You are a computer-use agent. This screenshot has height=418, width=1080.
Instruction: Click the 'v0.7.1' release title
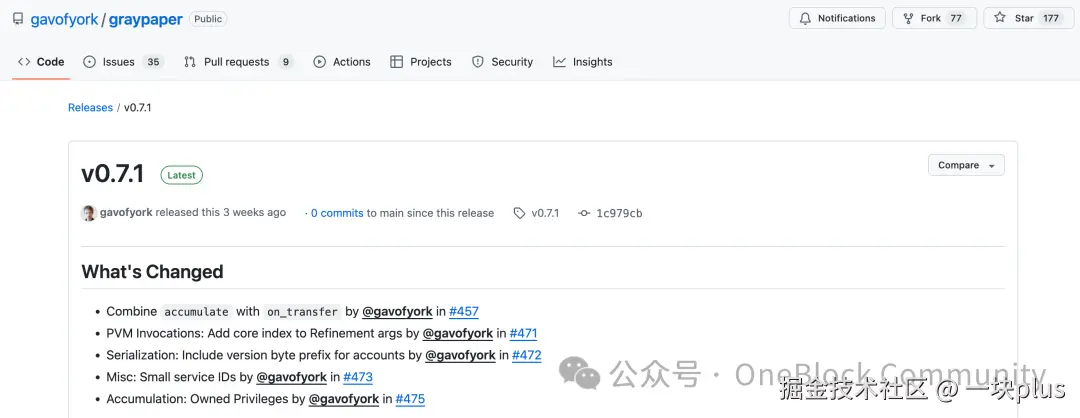[x=113, y=174]
